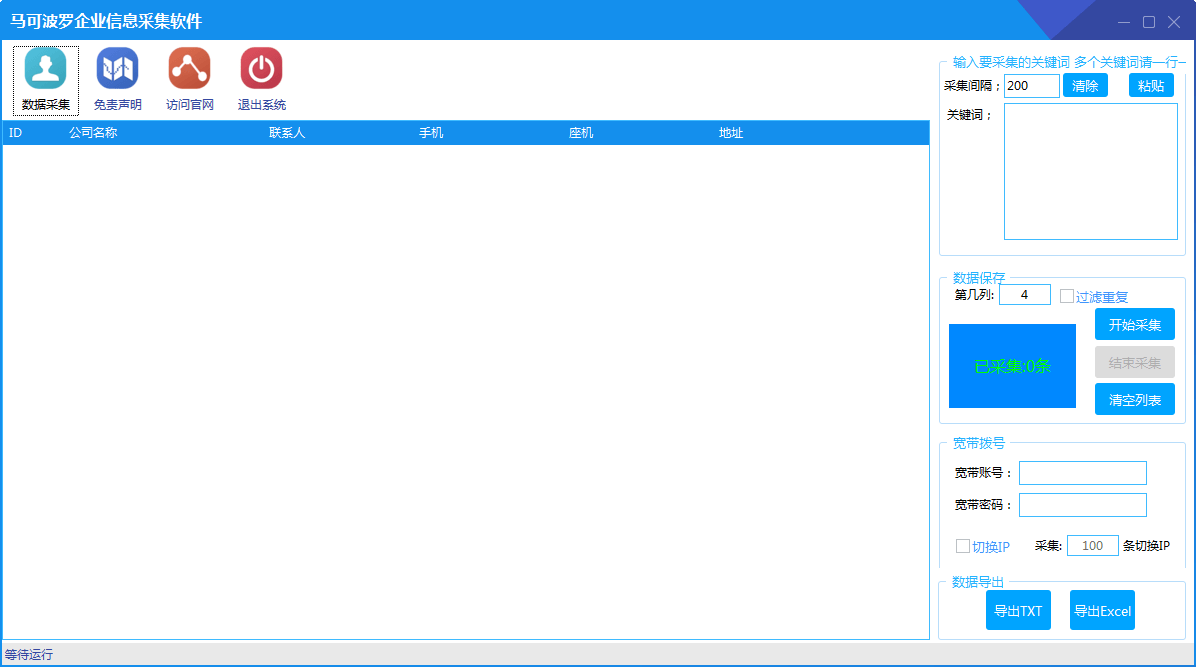This screenshot has height=667, width=1196.
Task: Sort by the ID column header
Action: tap(15, 133)
